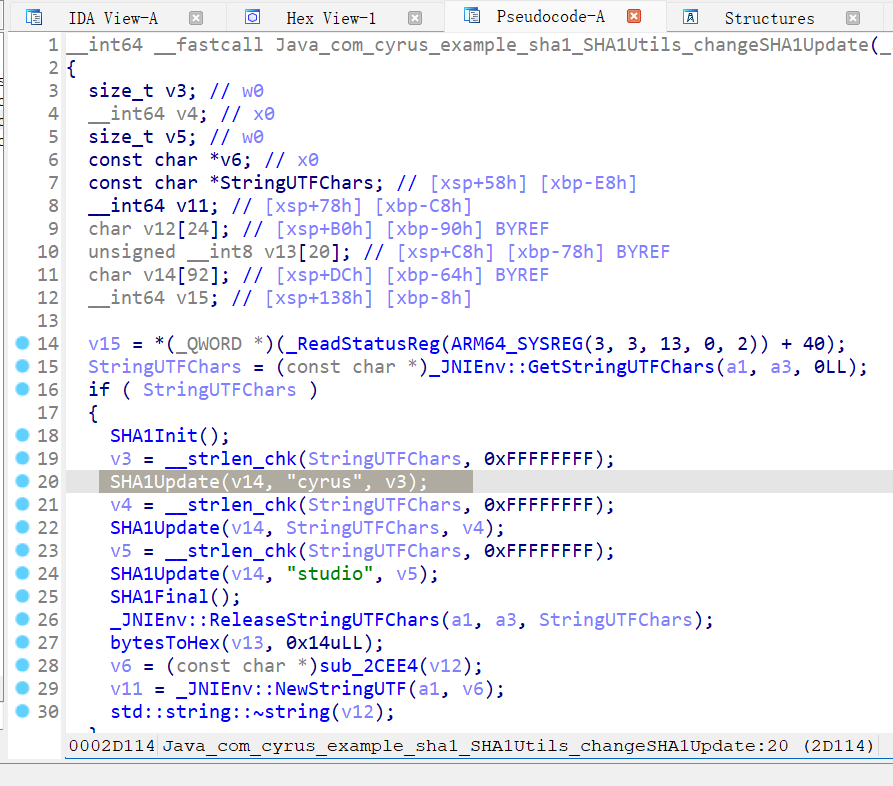Select the Pseudocode-A tab
The width and height of the screenshot is (893, 786).
(x=550, y=17)
